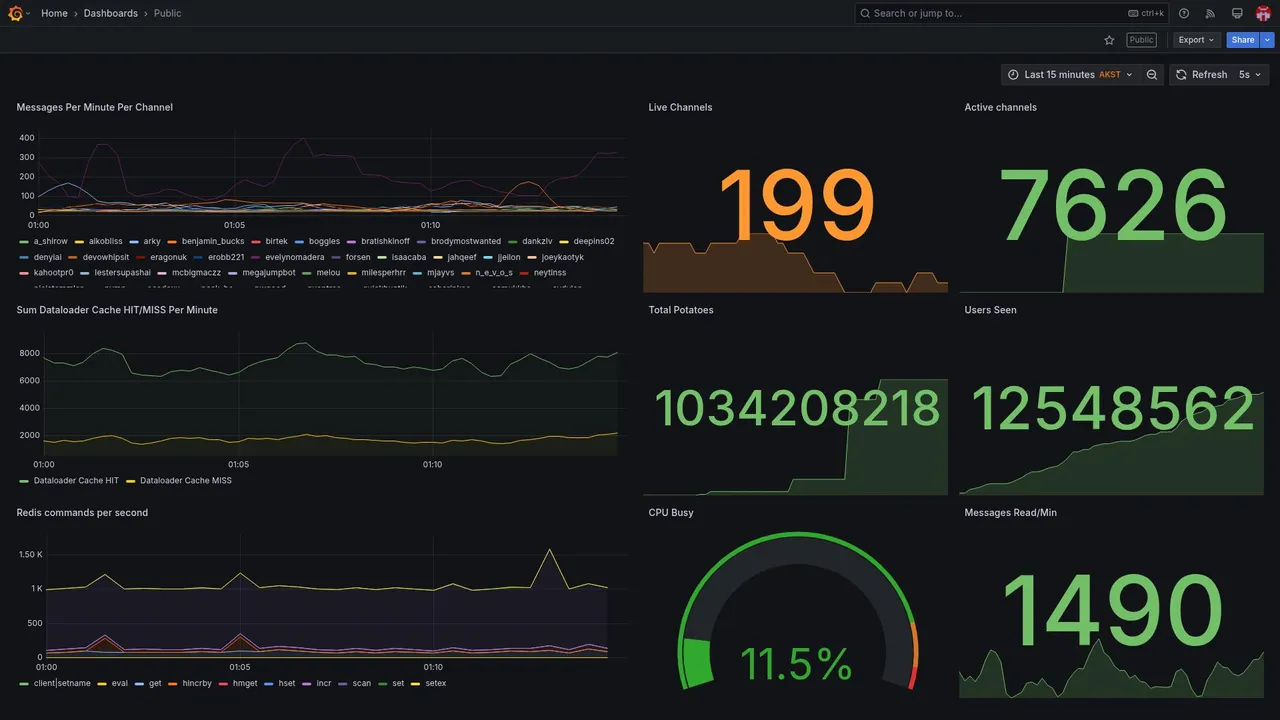Zoom out time range magnifier icon
The image size is (1280, 720).
click(1152, 75)
